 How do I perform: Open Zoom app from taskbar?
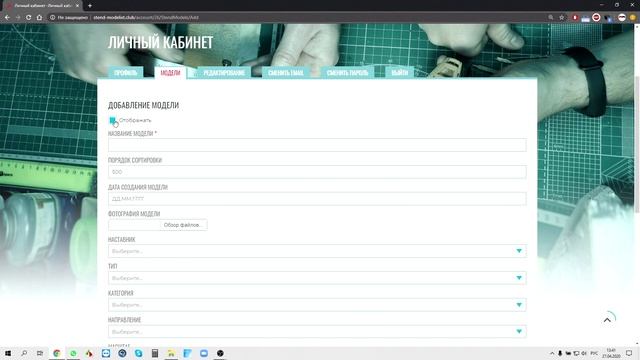204,353
